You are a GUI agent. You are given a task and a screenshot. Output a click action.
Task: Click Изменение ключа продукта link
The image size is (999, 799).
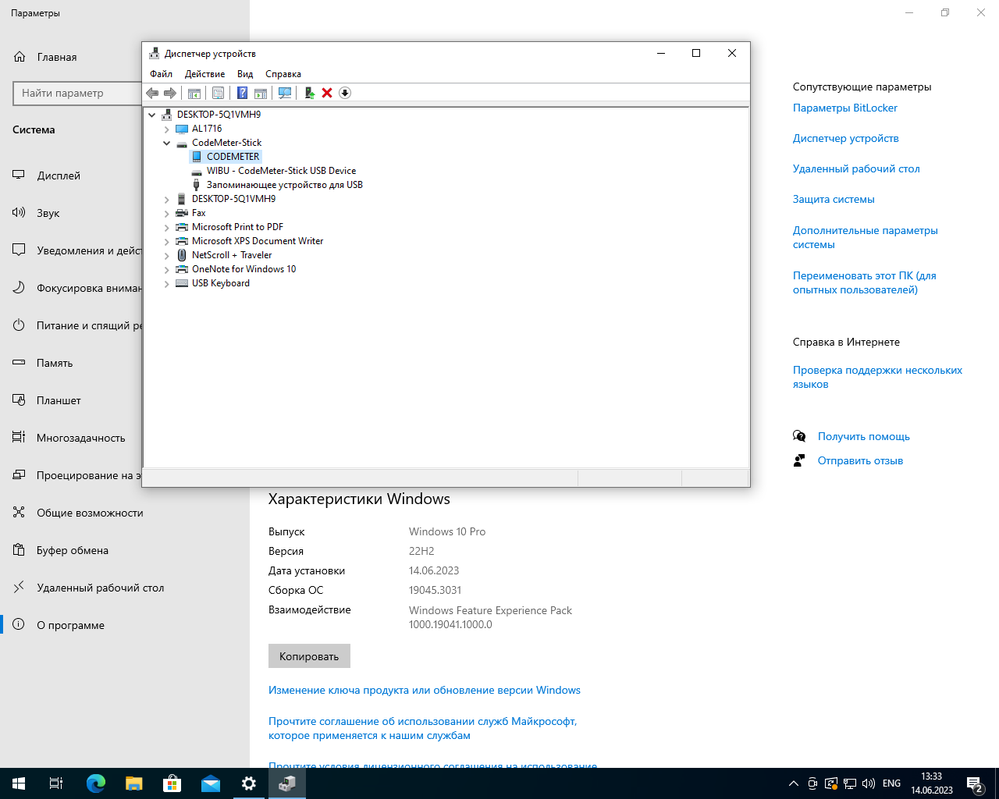[424, 690]
